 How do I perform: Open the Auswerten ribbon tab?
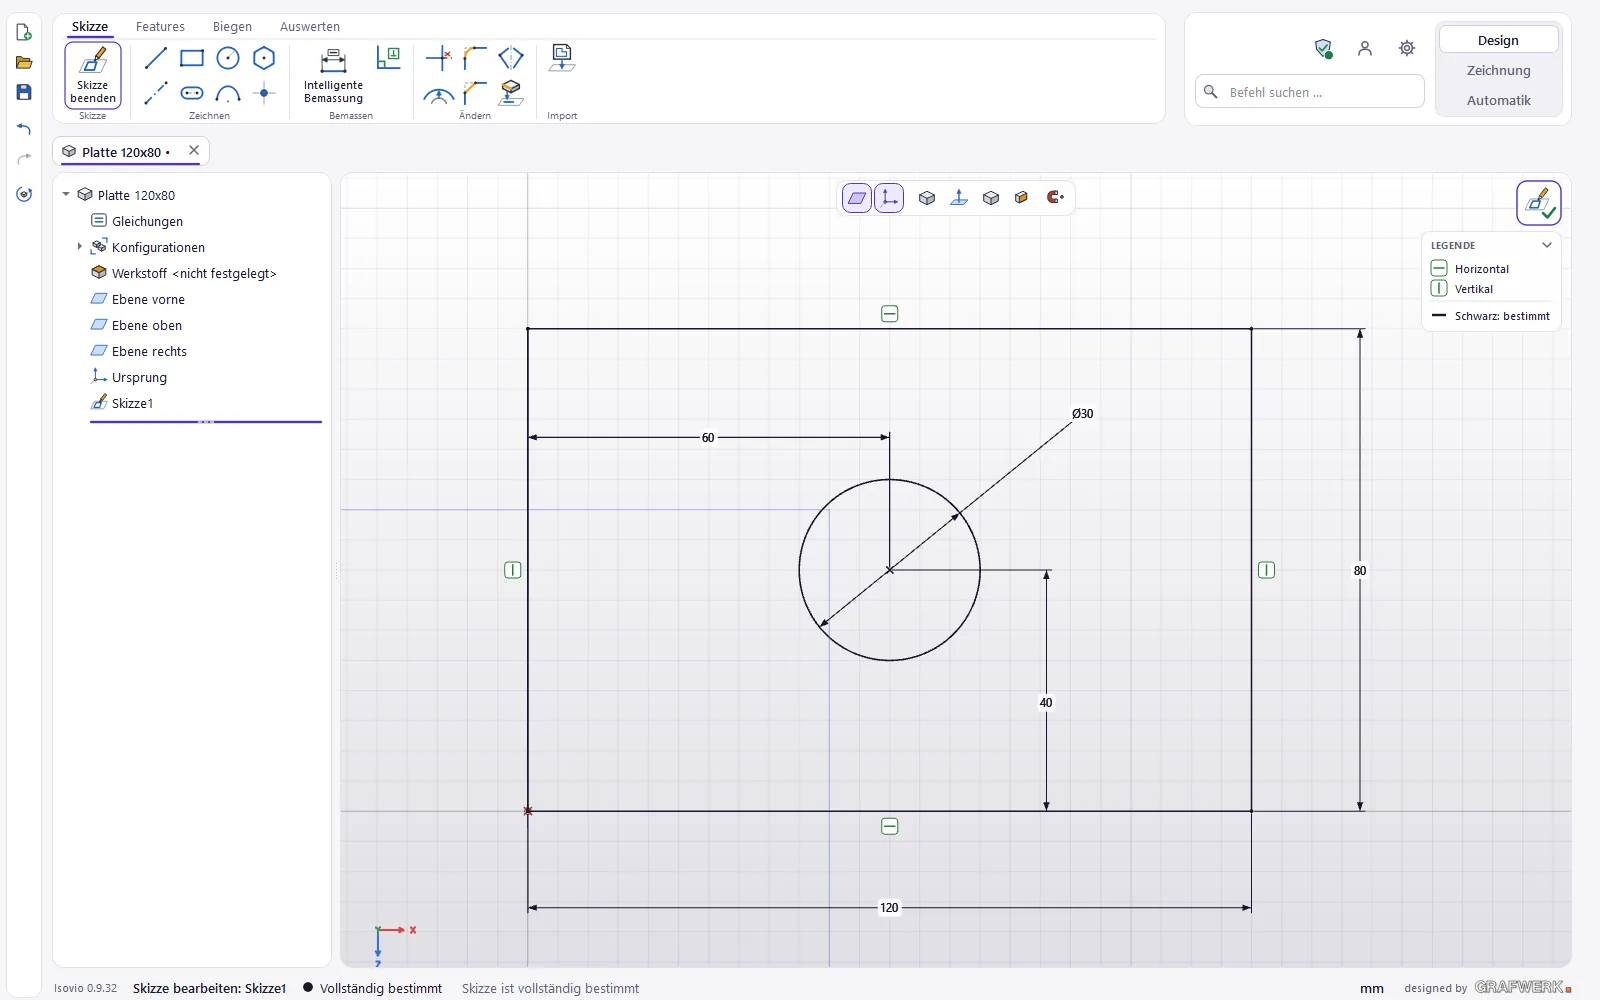click(x=310, y=27)
